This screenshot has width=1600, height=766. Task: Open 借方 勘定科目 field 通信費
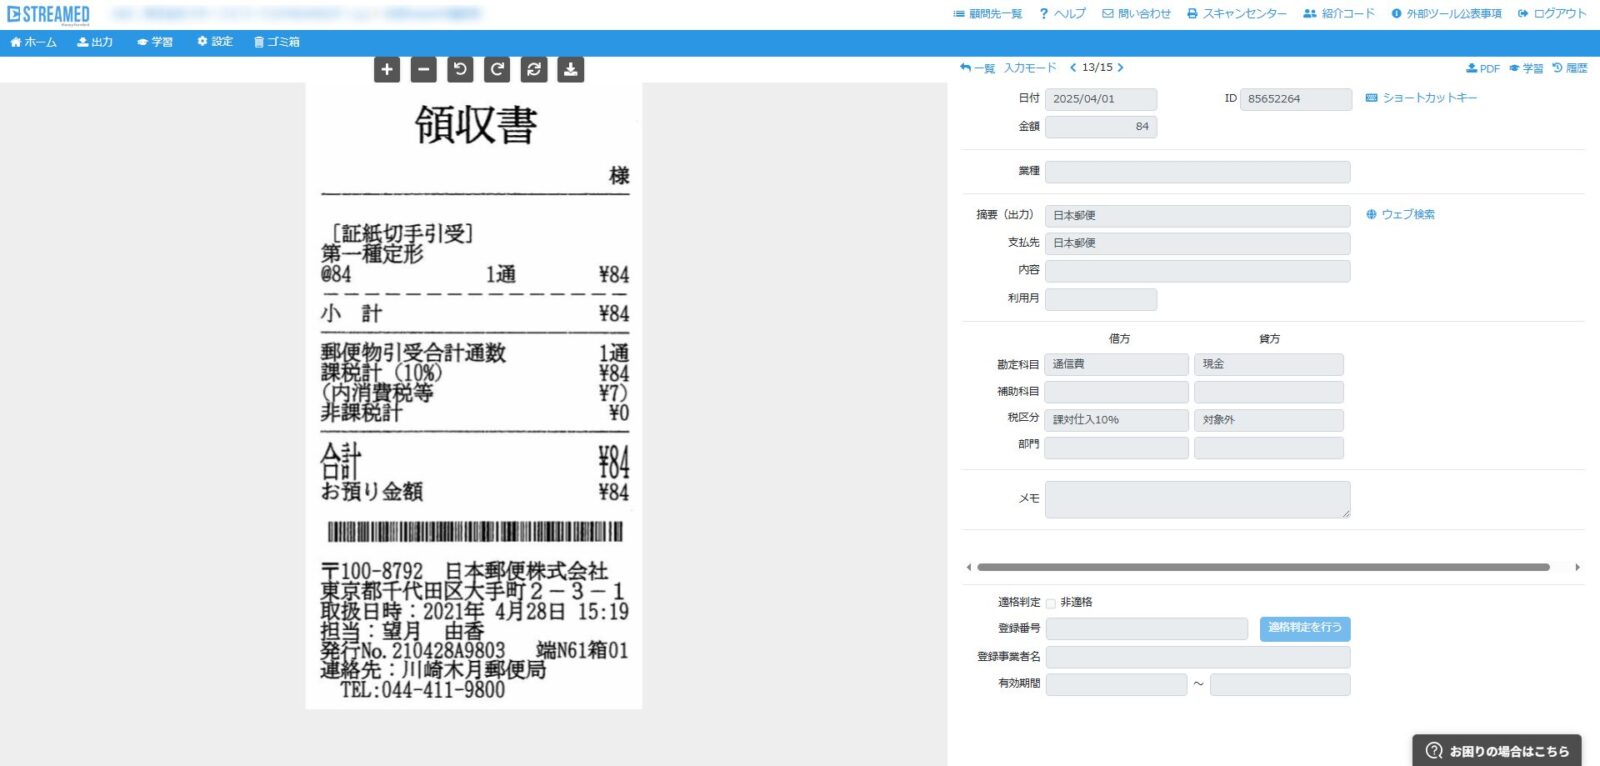tap(1116, 364)
